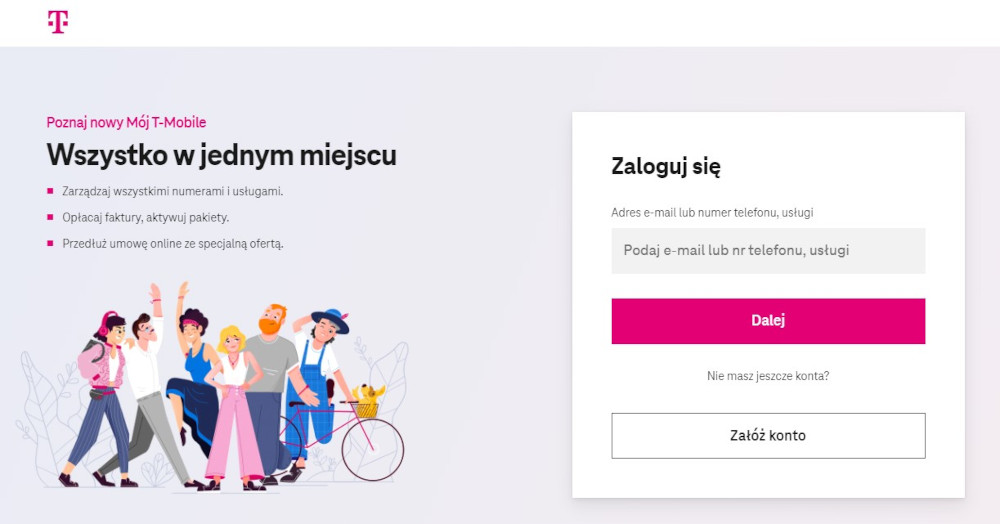Click the pink Dalej button
This screenshot has width=1000, height=524.
click(x=768, y=321)
